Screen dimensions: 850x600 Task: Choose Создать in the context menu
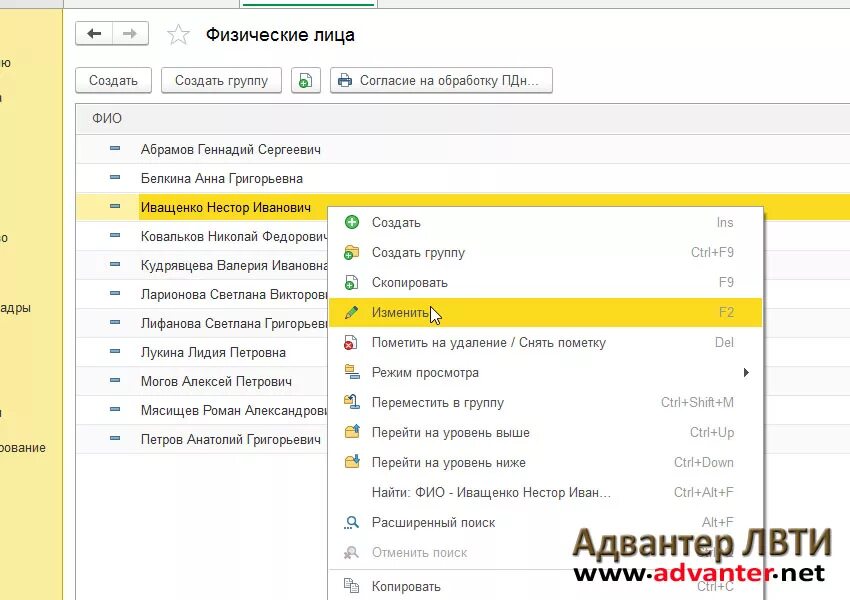(x=545, y=222)
